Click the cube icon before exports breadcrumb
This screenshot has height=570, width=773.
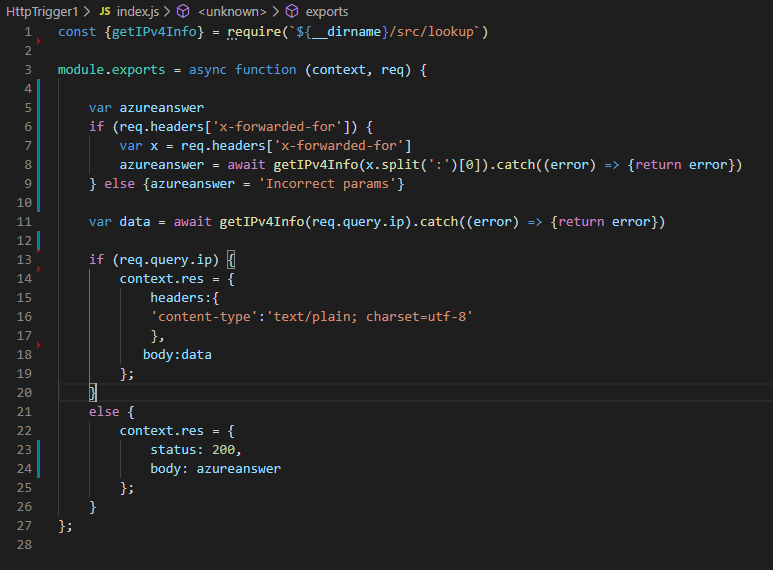pos(291,12)
